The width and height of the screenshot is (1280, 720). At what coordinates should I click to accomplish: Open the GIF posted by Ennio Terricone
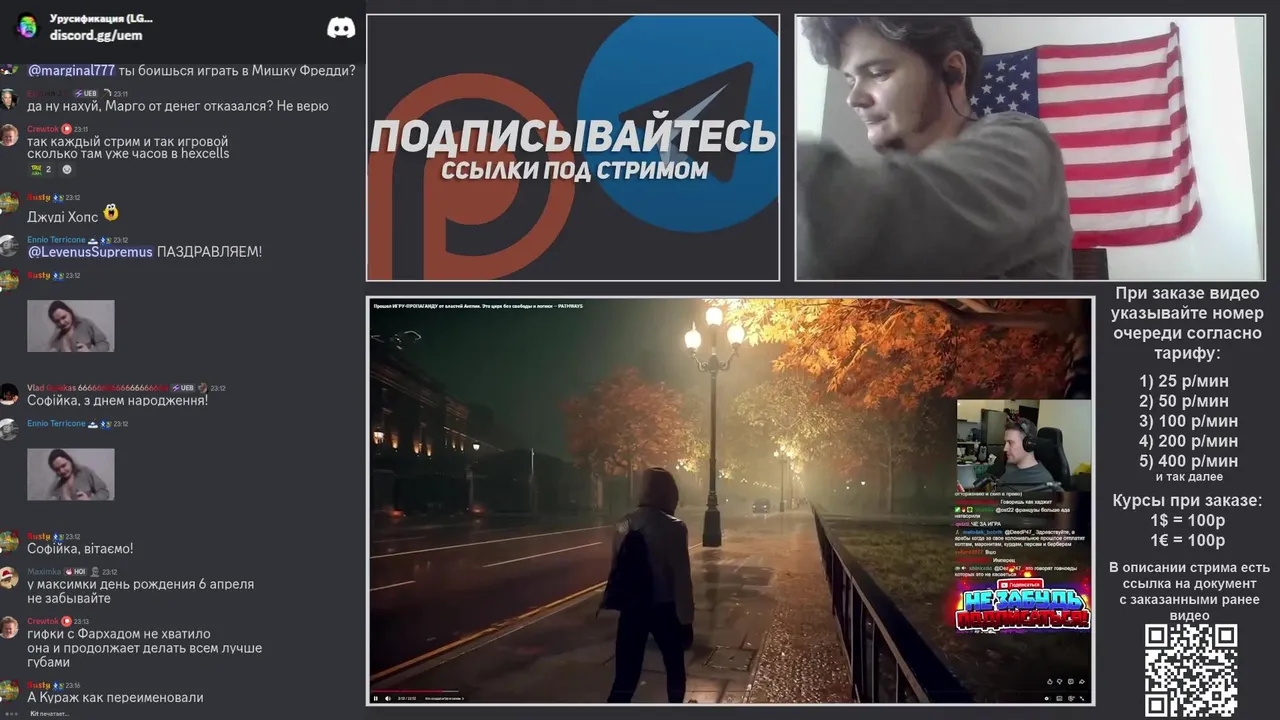70,474
